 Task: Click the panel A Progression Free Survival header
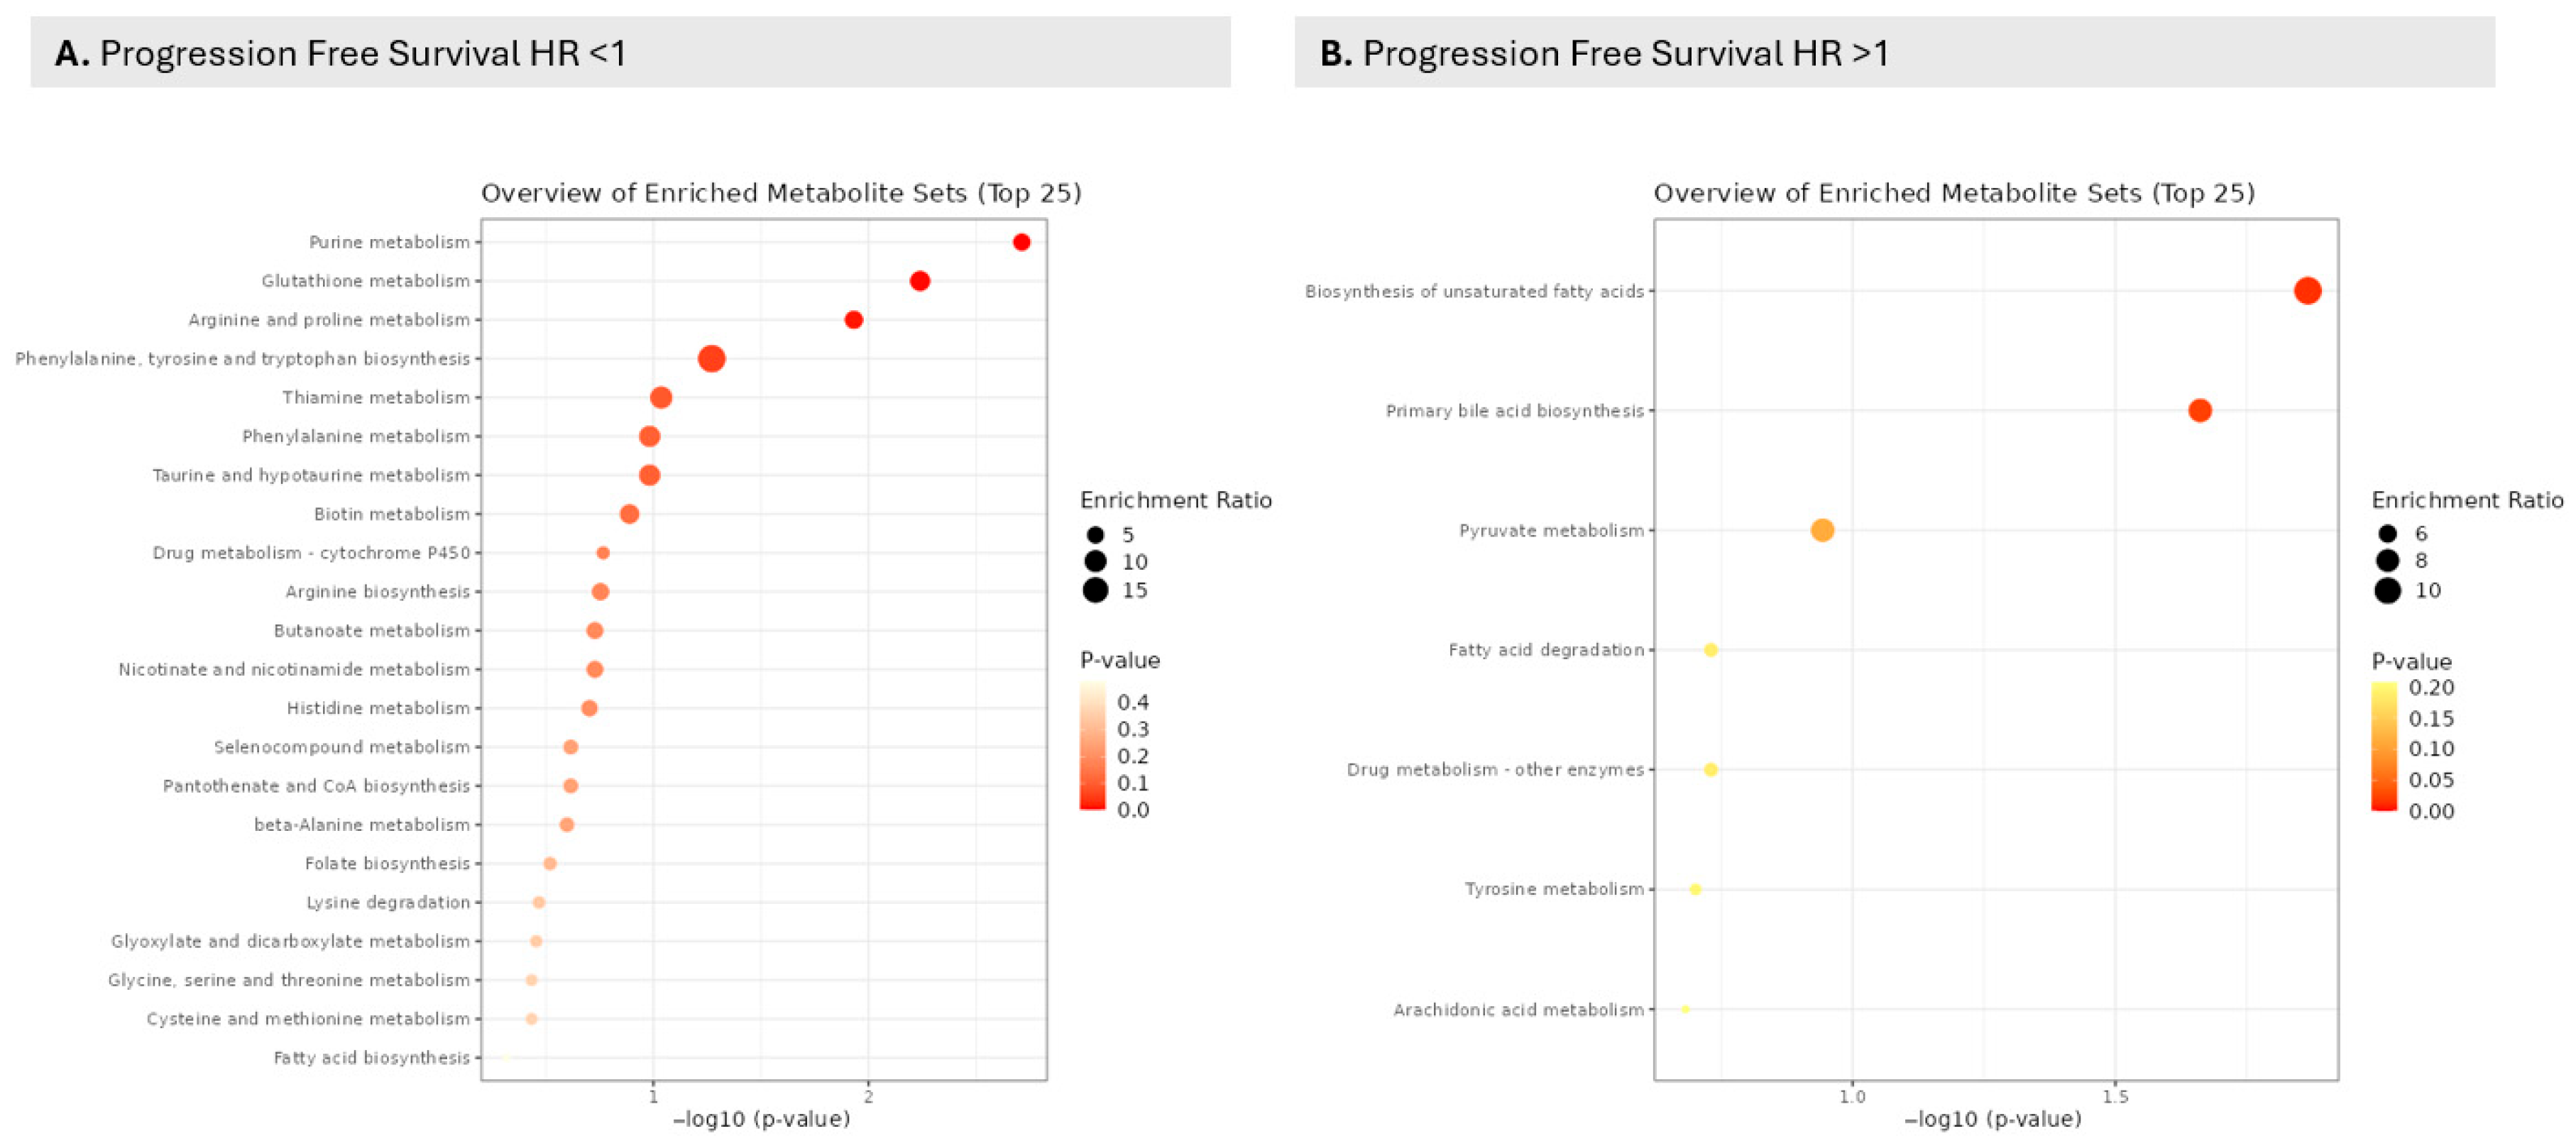pyautogui.click(x=630, y=53)
